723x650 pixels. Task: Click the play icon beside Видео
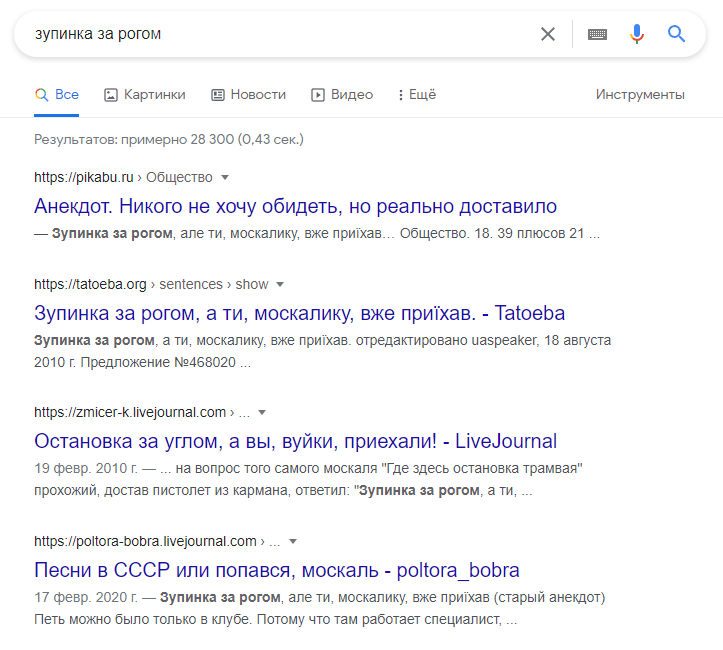pyautogui.click(x=318, y=95)
